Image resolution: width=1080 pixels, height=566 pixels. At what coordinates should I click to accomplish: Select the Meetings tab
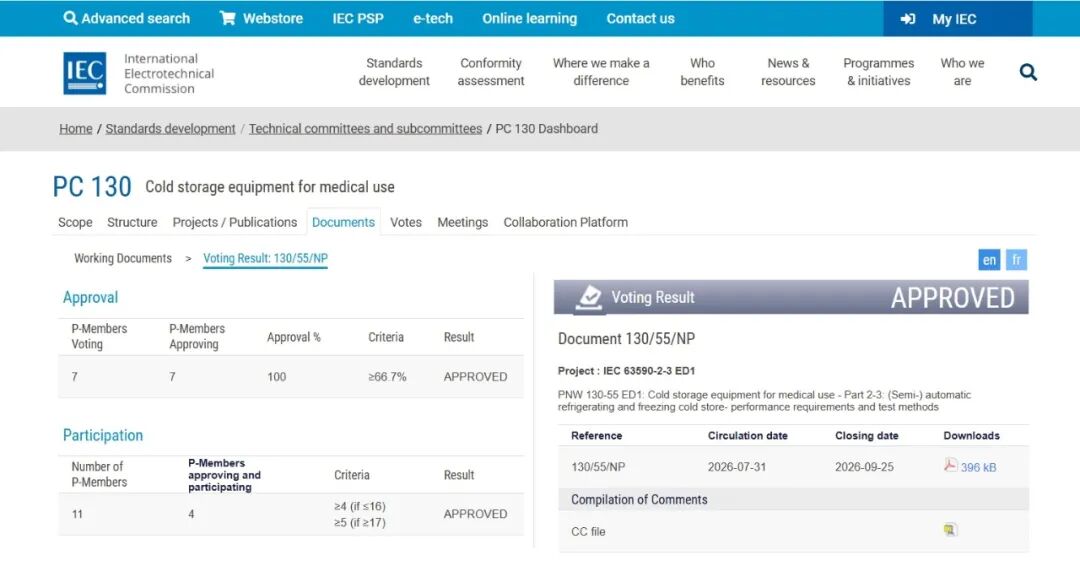tap(463, 222)
